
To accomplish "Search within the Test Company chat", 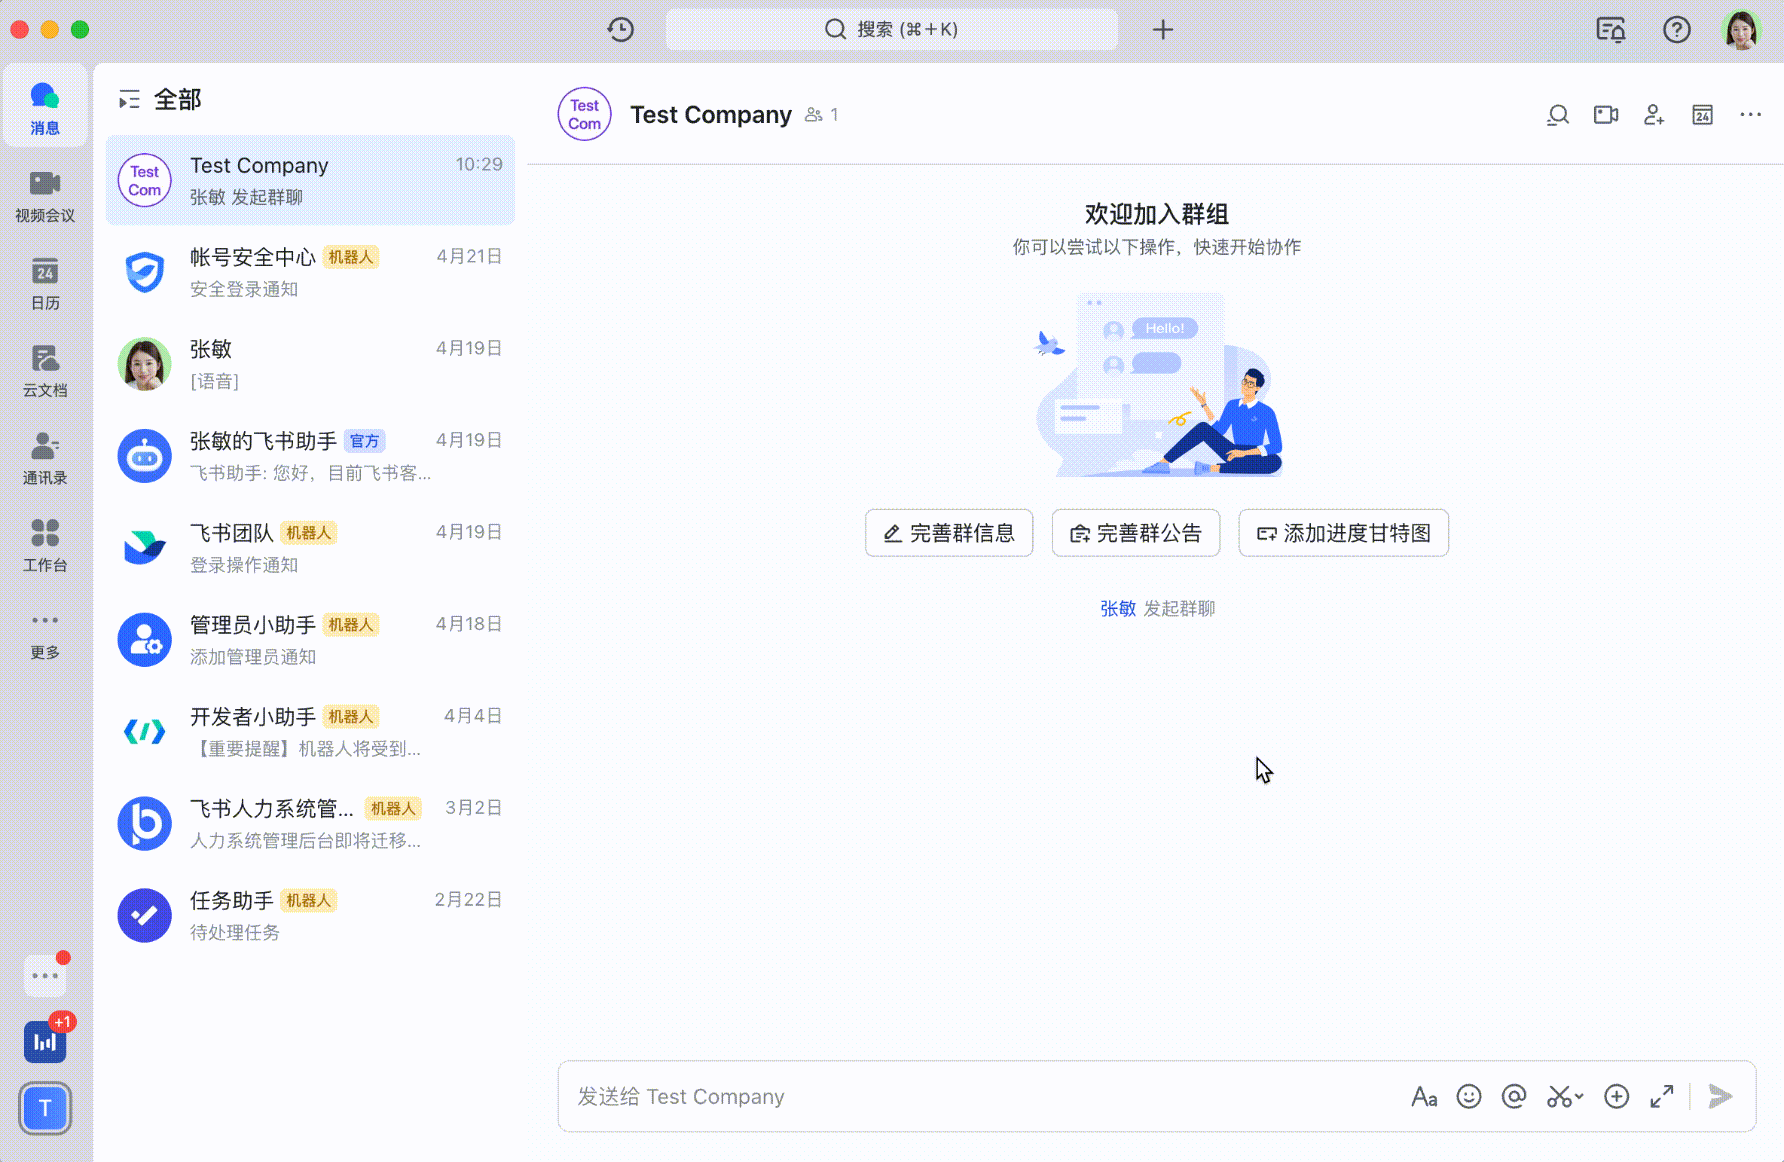I will click(1557, 115).
